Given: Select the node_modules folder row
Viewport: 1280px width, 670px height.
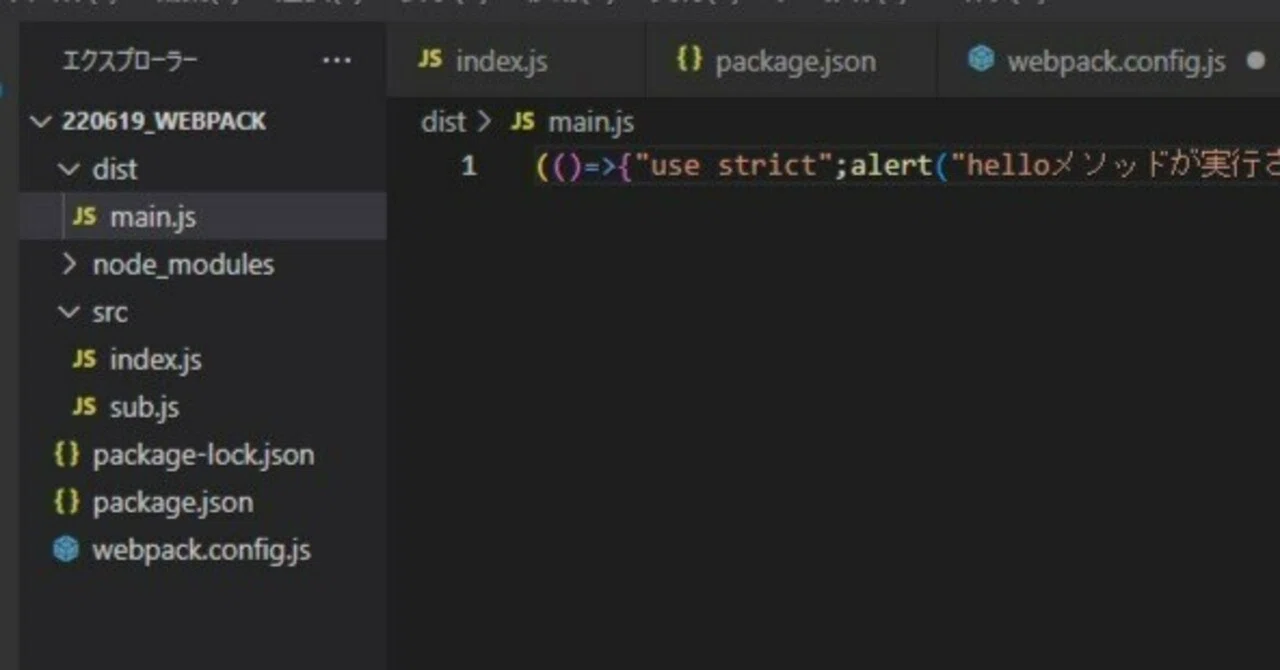Looking at the screenshot, I should [x=203, y=265].
